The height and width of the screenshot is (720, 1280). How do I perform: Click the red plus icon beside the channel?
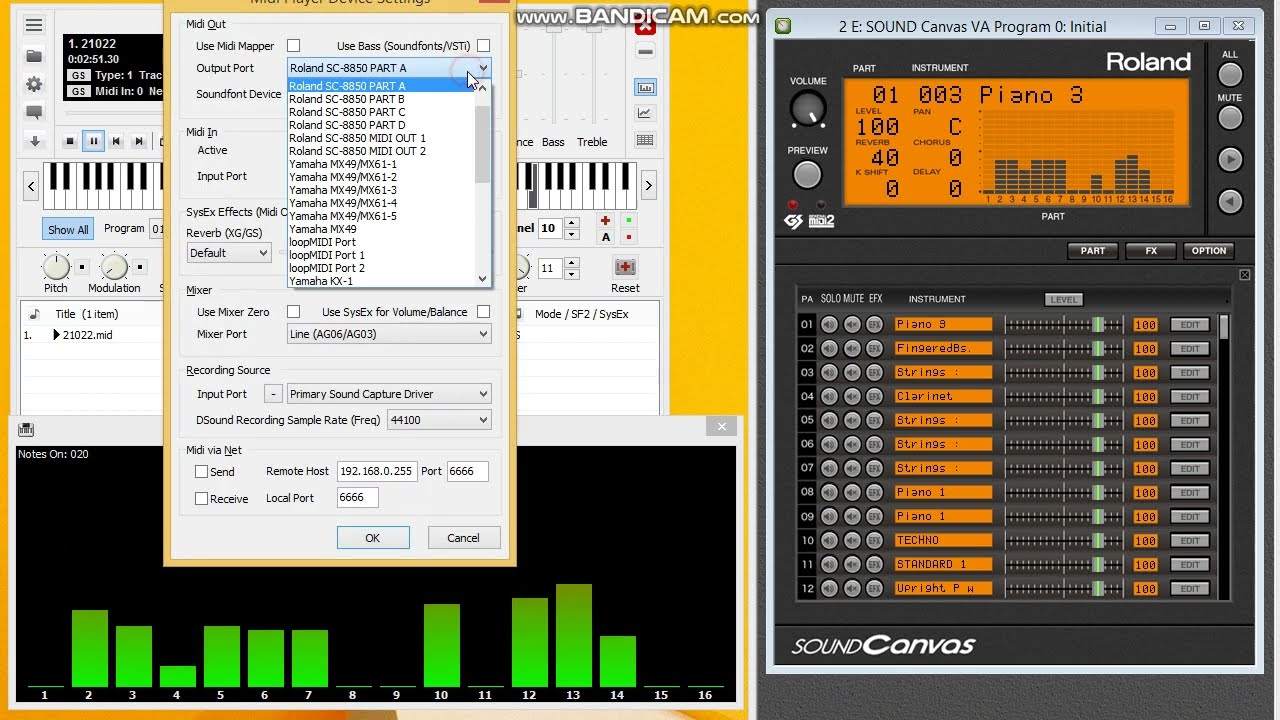tap(605, 220)
